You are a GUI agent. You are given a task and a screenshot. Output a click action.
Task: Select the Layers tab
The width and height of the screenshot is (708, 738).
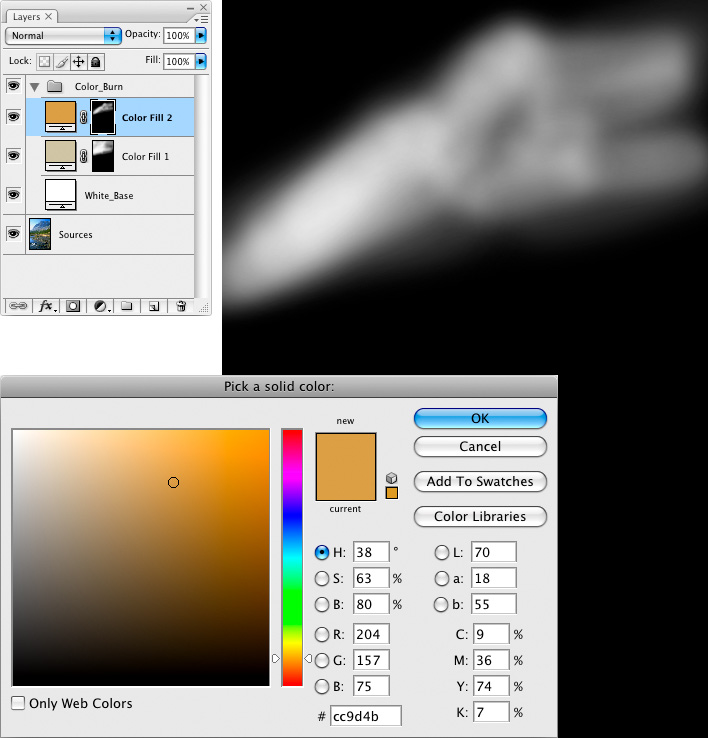(x=27, y=17)
